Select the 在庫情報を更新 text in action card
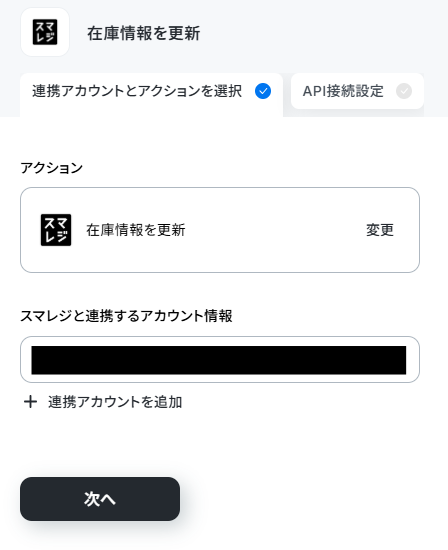Screen dimensions: 448x550 point(136,230)
